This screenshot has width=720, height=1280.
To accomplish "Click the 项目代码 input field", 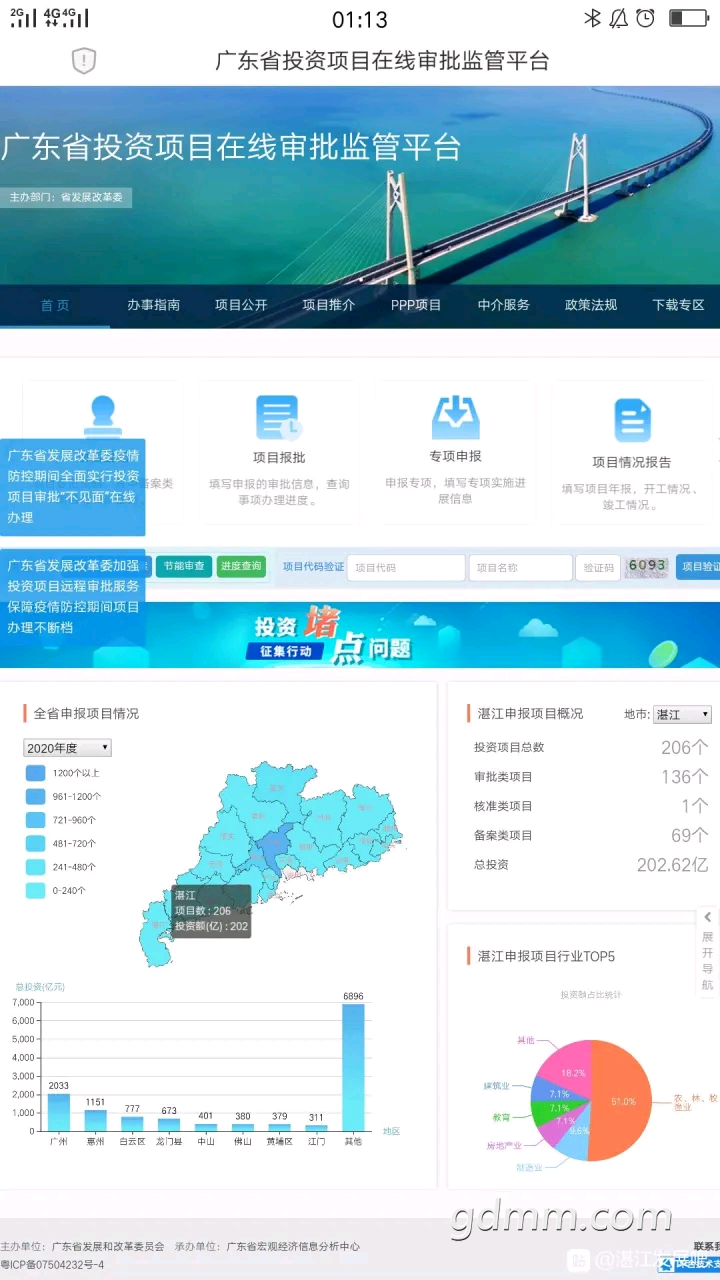I will coord(408,567).
